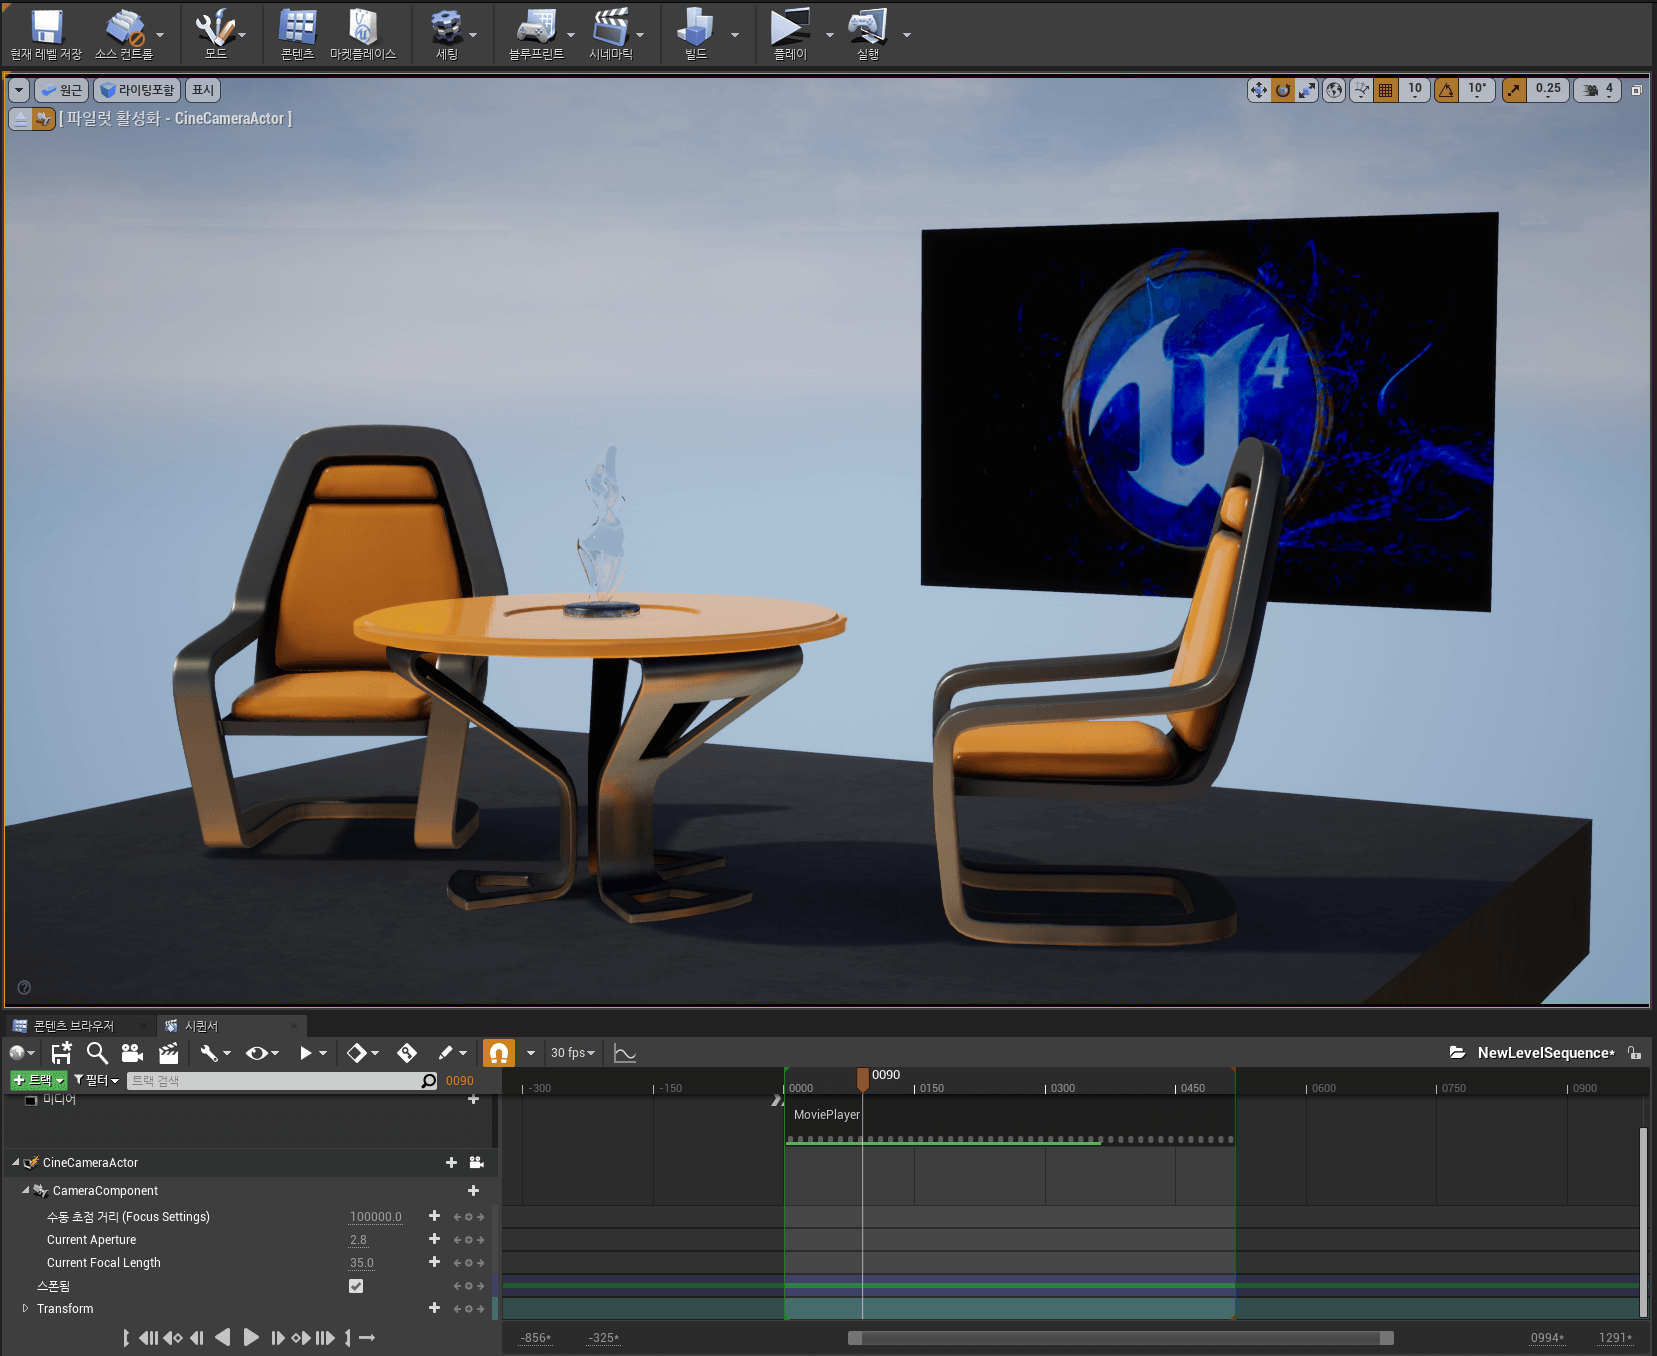Open the camera speed dropdown
Screen dimensions: 1657x1356
[x=1597, y=90]
